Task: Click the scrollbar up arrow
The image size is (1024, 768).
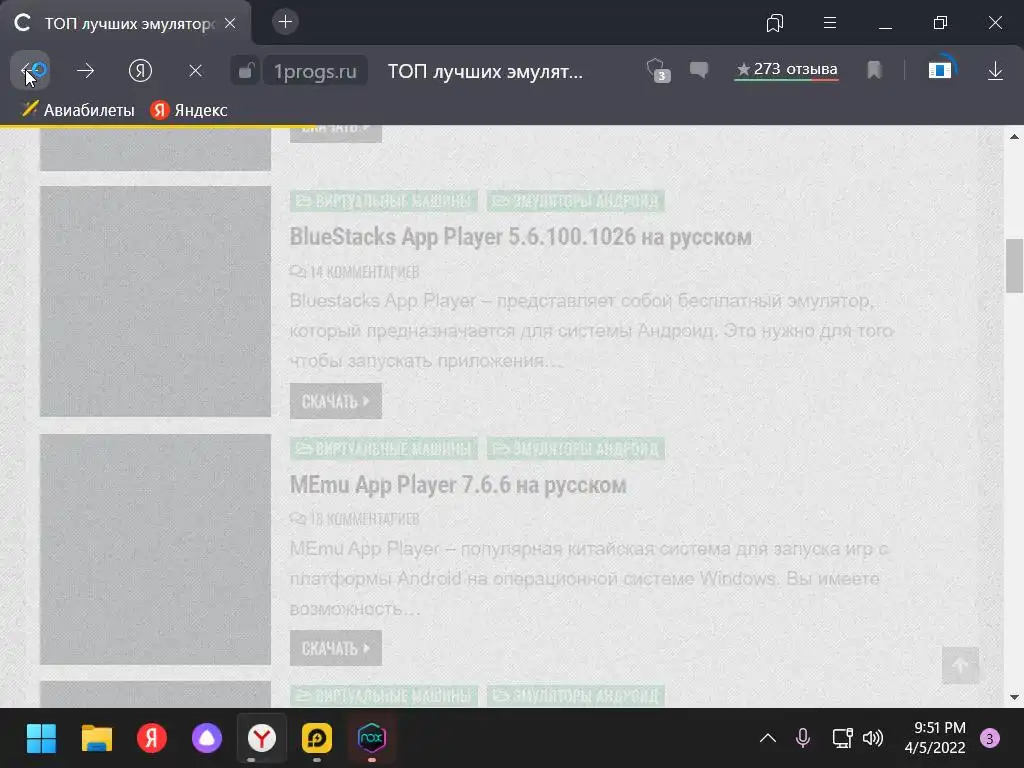Action: pyautogui.click(x=1014, y=136)
